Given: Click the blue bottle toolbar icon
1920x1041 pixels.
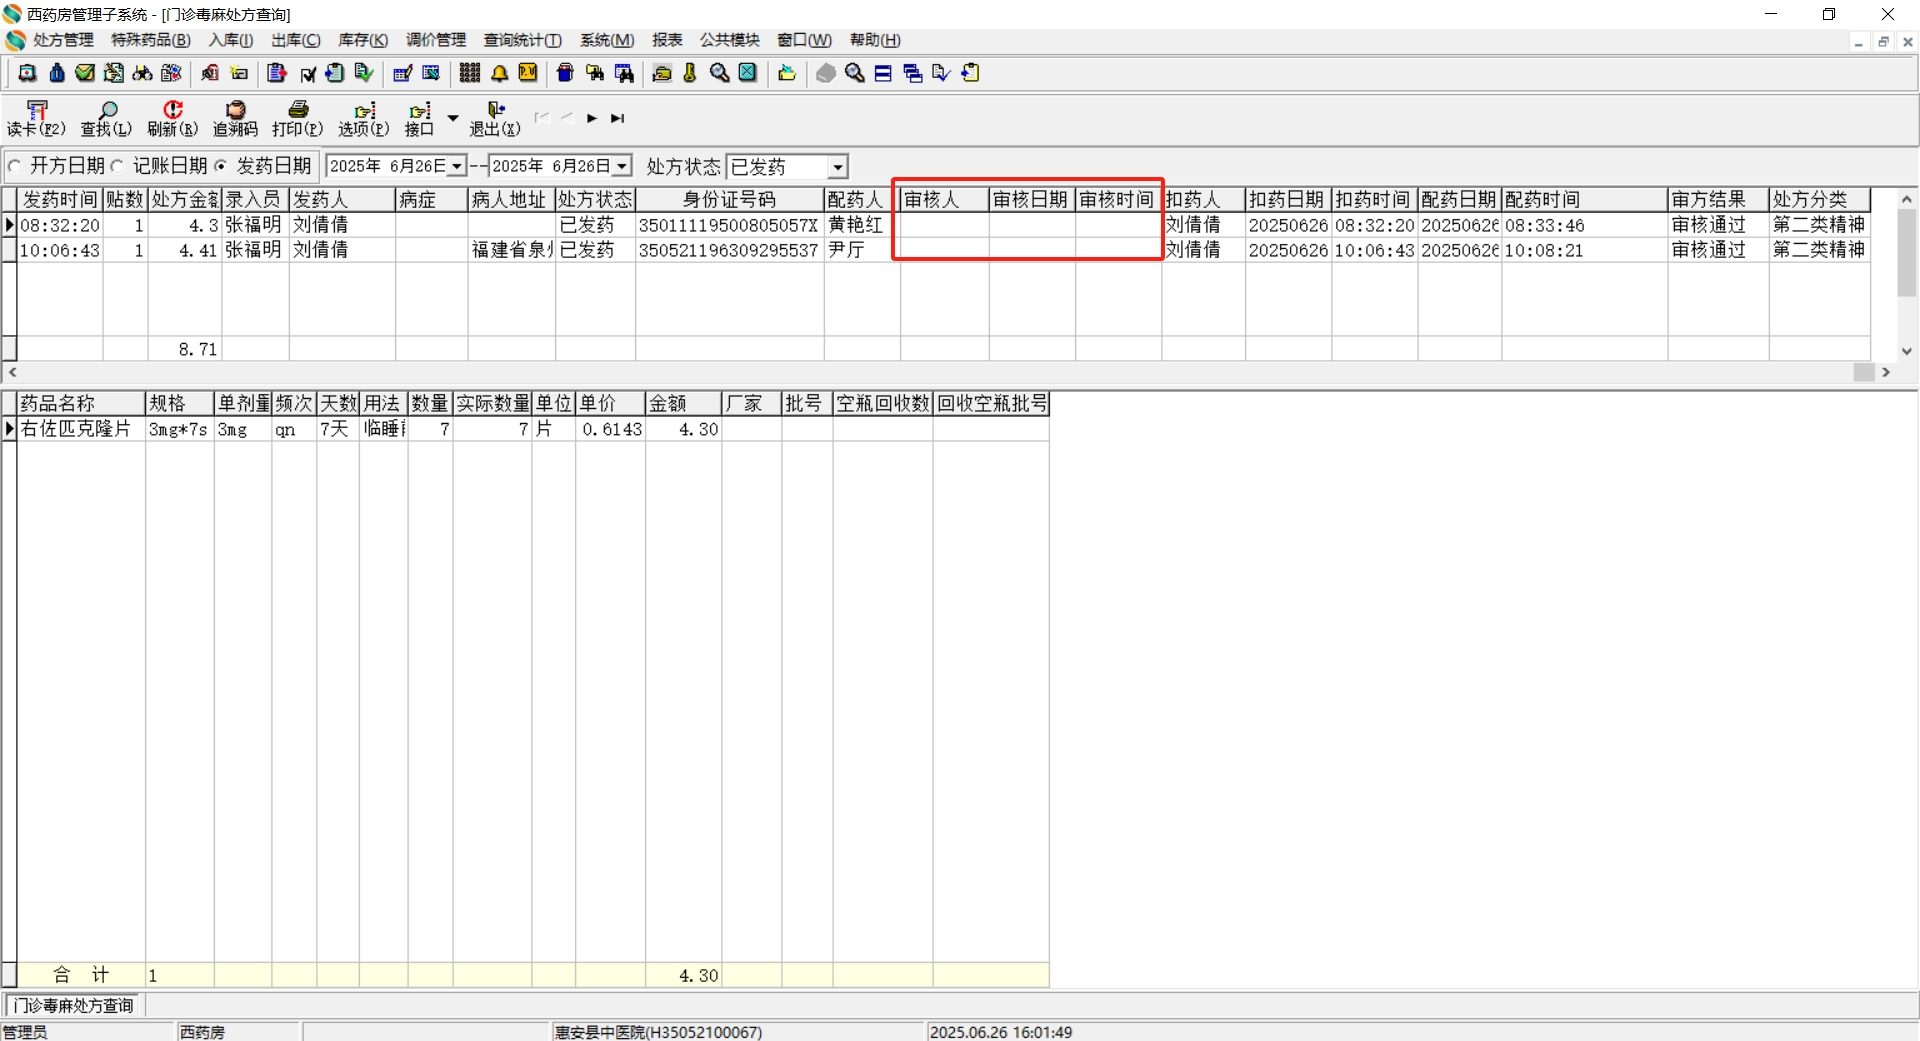Looking at the screenshot, I should pos(57,73).
